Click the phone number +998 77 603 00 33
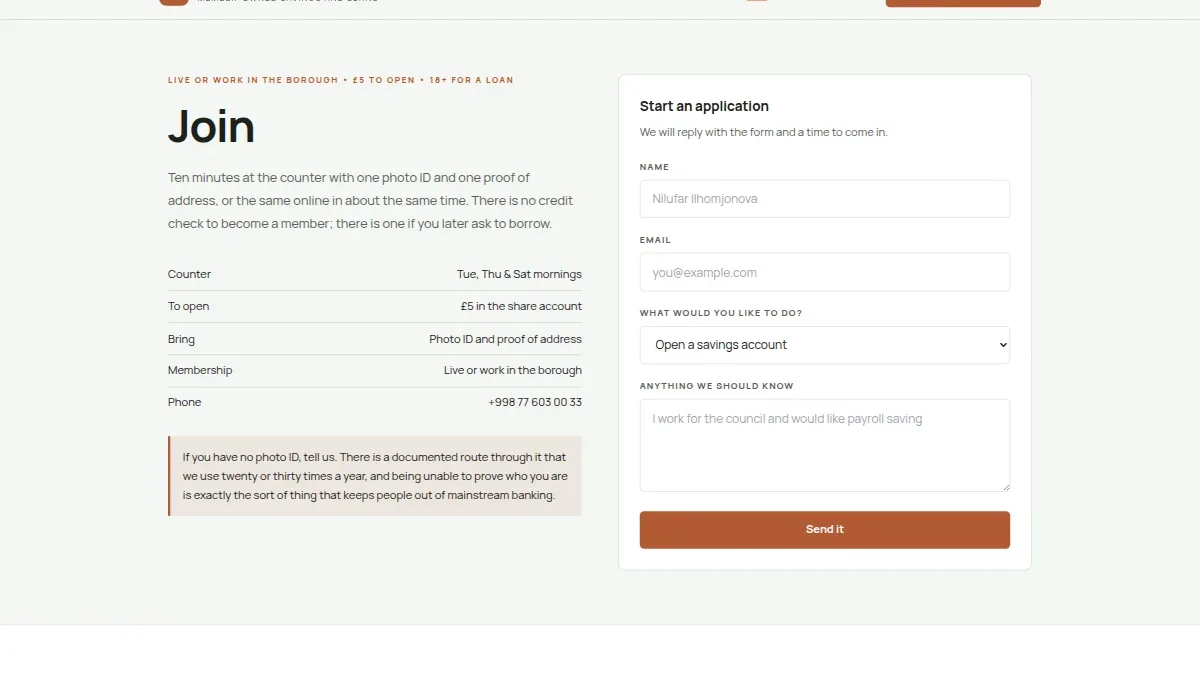 pos(535,402)
